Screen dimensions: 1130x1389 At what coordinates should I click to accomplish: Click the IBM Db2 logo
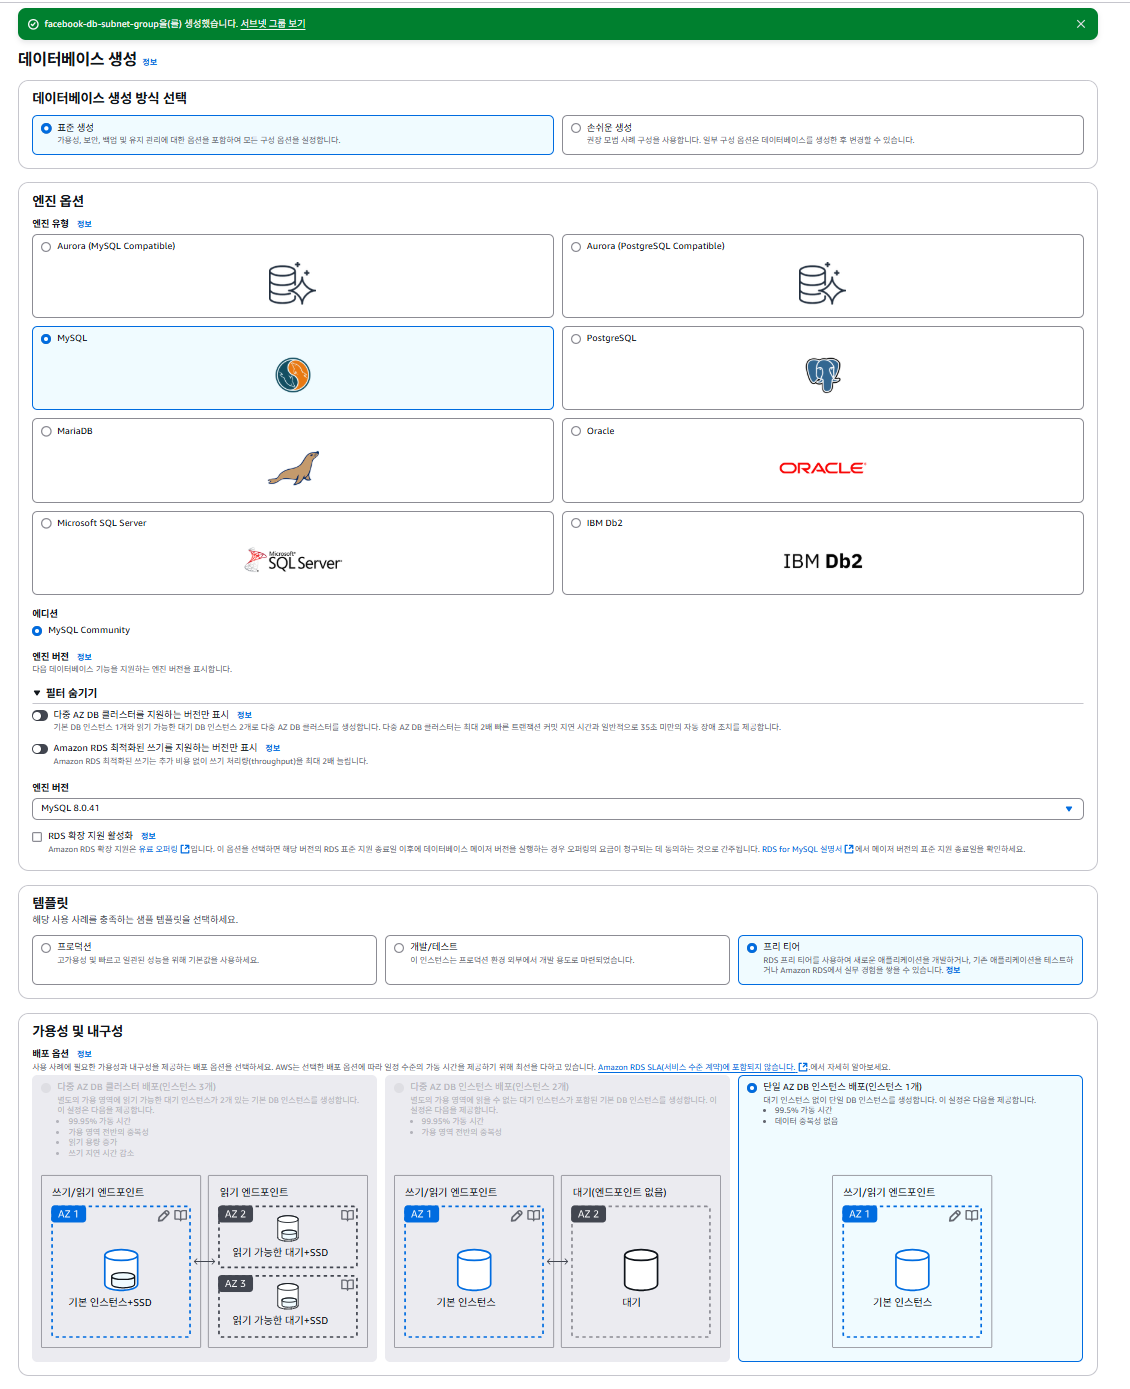coord(822,561)
